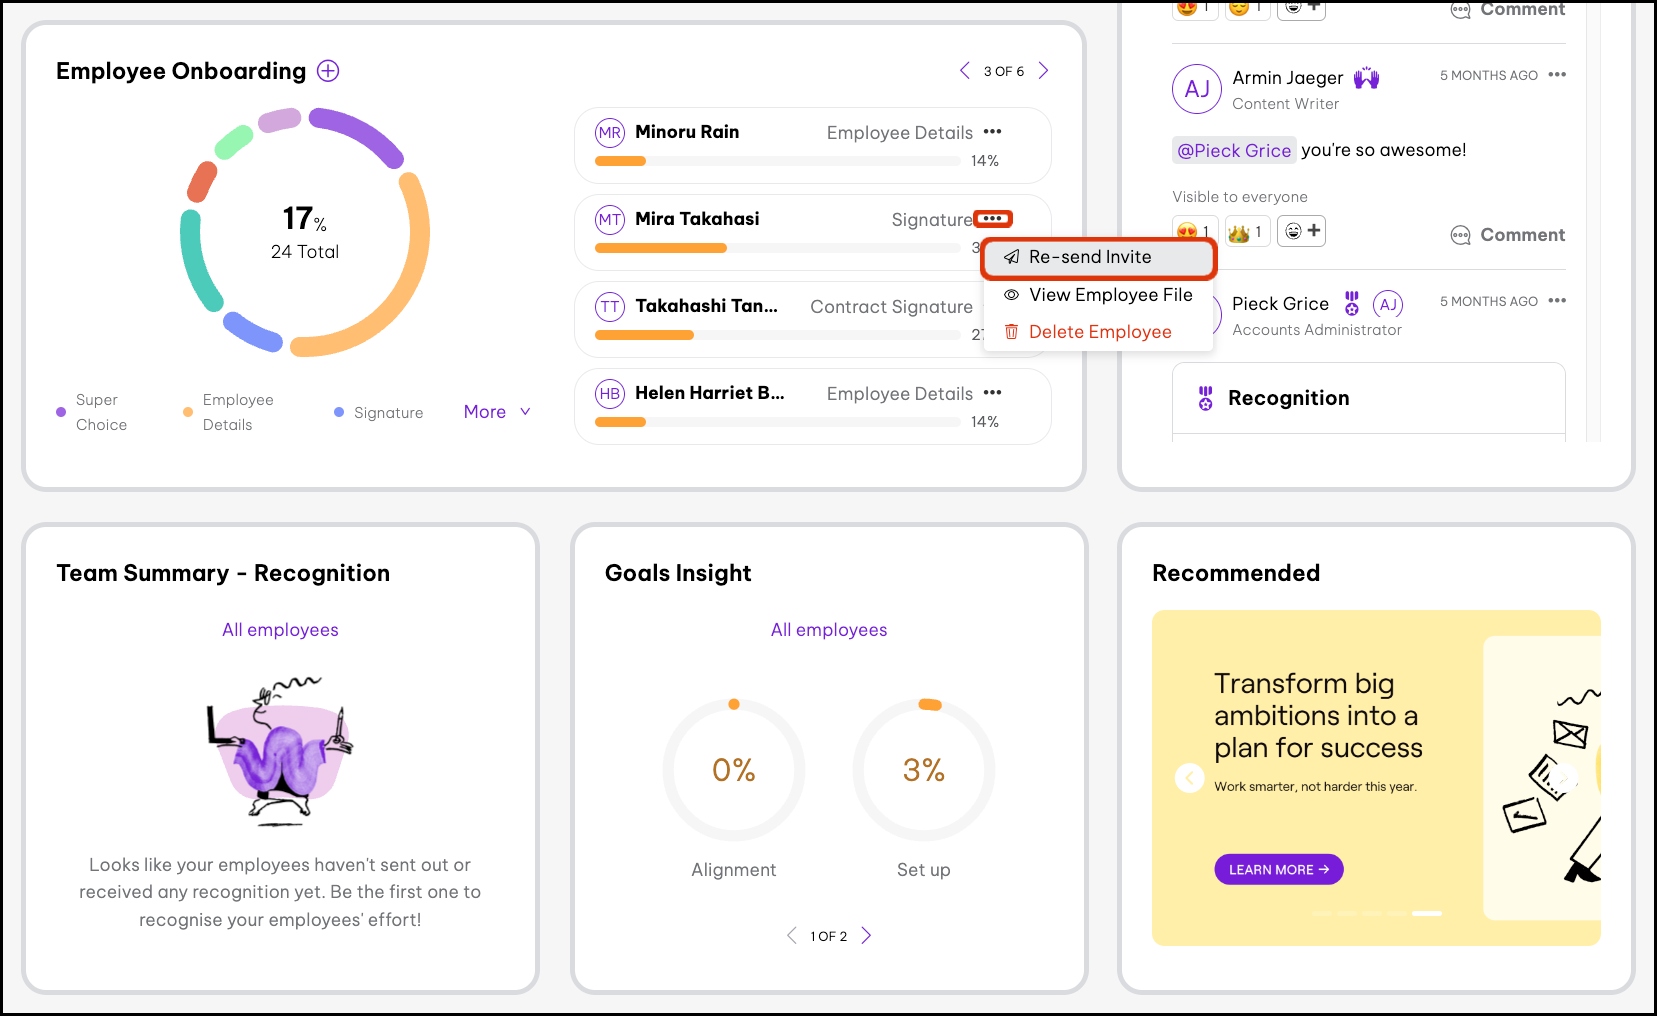
Task: Open options for Armin Jaeger's post
Action: pos(1557,75)
